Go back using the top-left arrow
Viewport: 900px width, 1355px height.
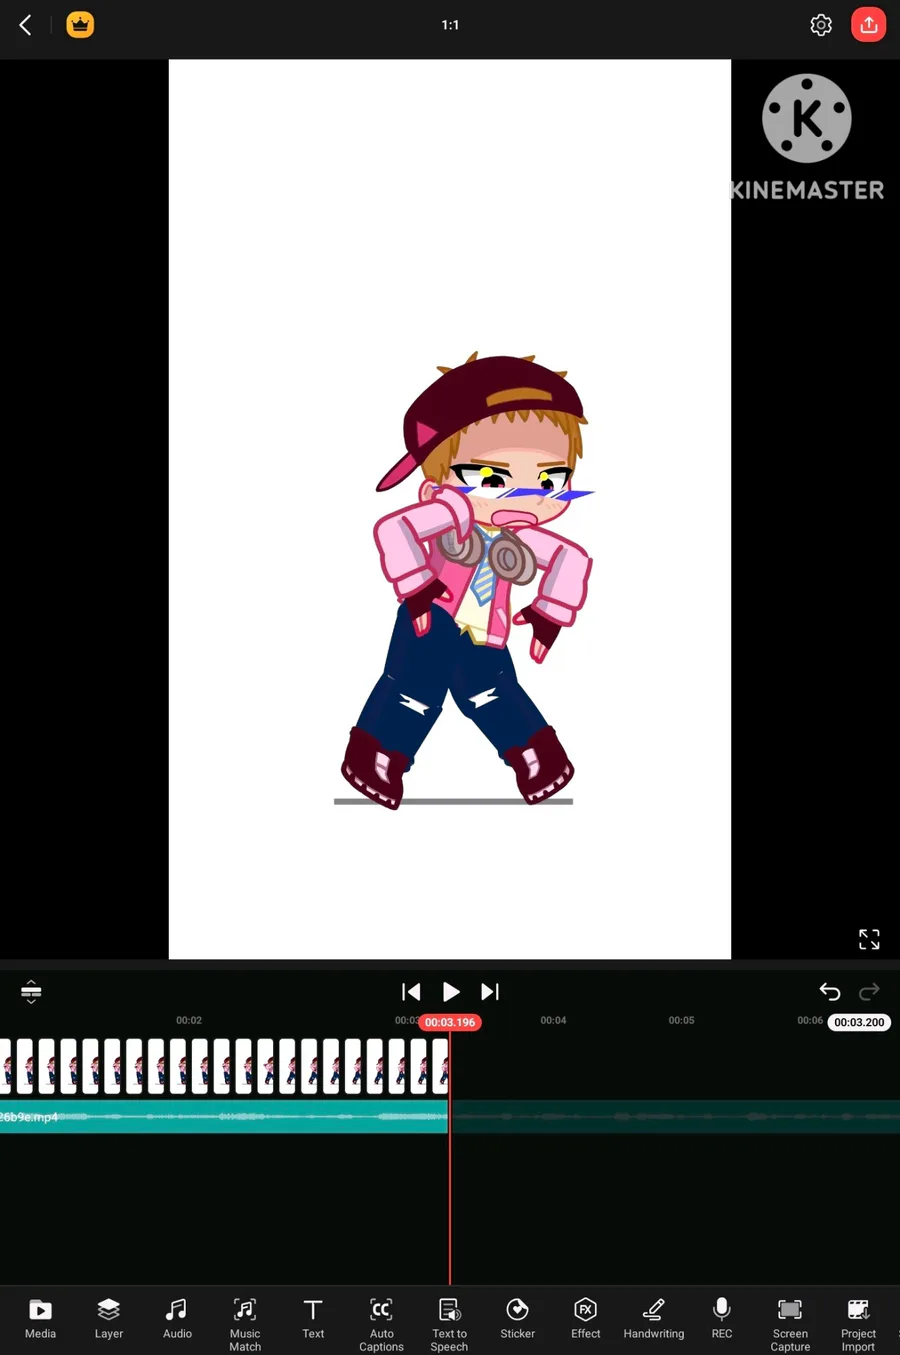[26, 25]
